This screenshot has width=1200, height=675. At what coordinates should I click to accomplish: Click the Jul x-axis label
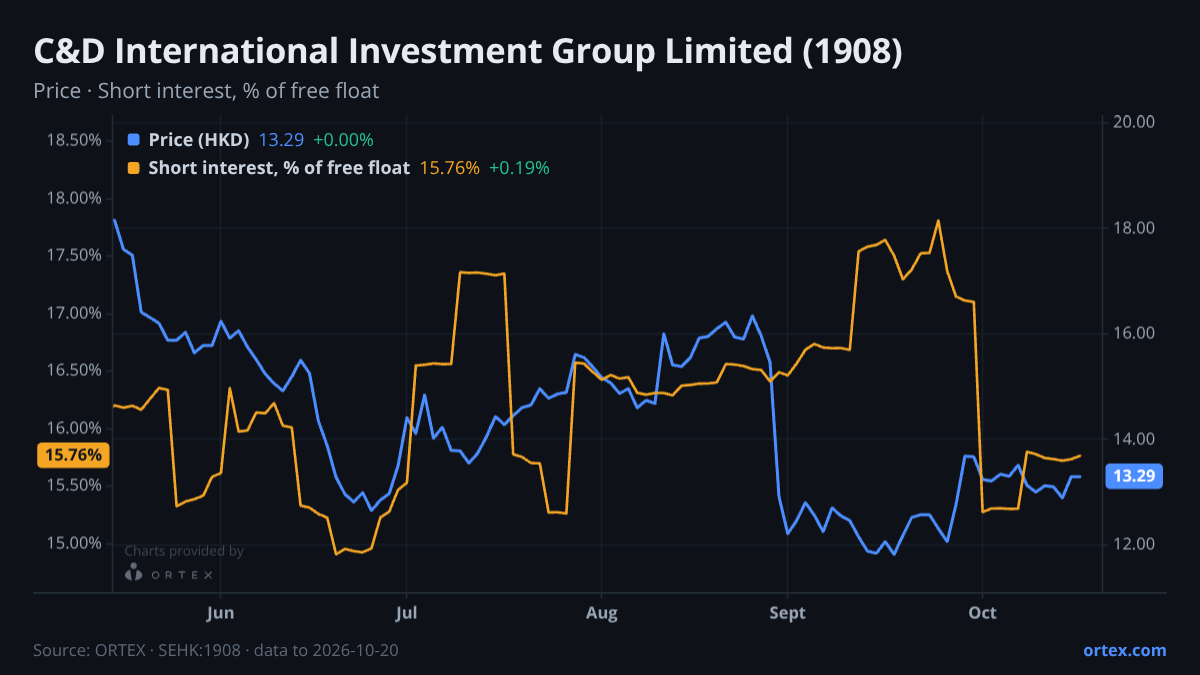pyautogui.click(x=406, y=613)
